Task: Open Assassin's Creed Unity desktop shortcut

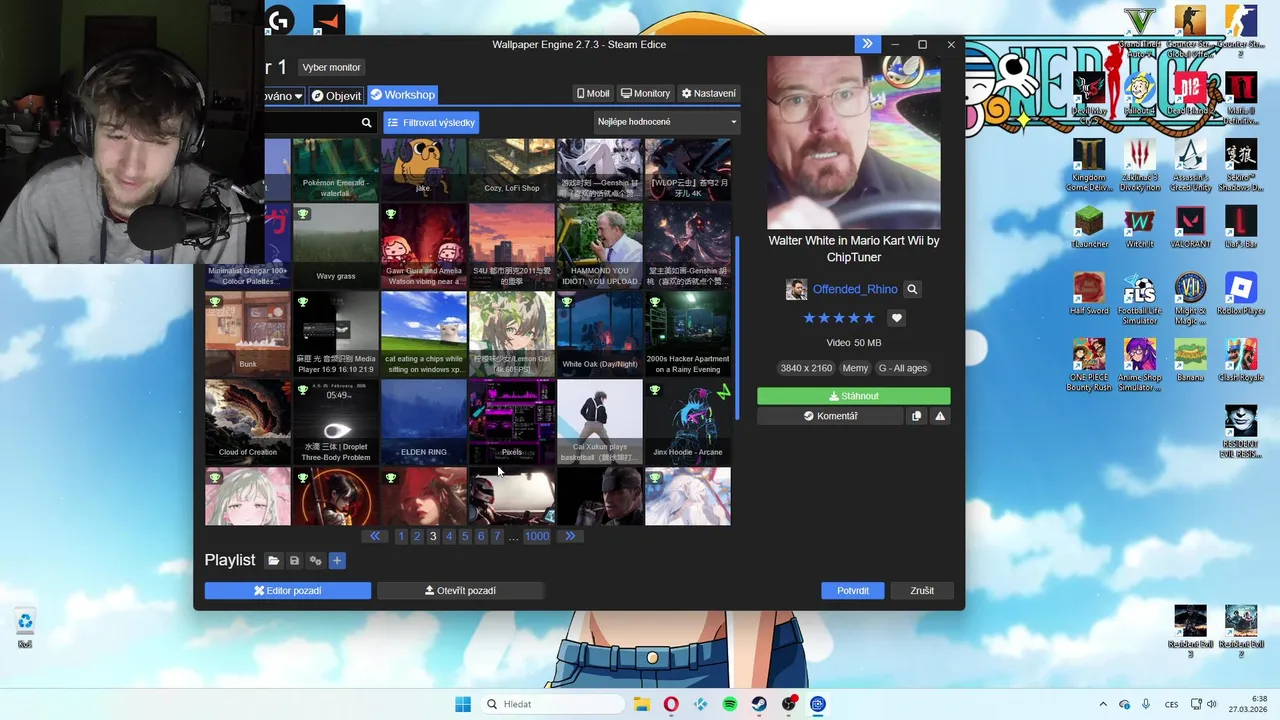Action: click(x=1190, y=165)
